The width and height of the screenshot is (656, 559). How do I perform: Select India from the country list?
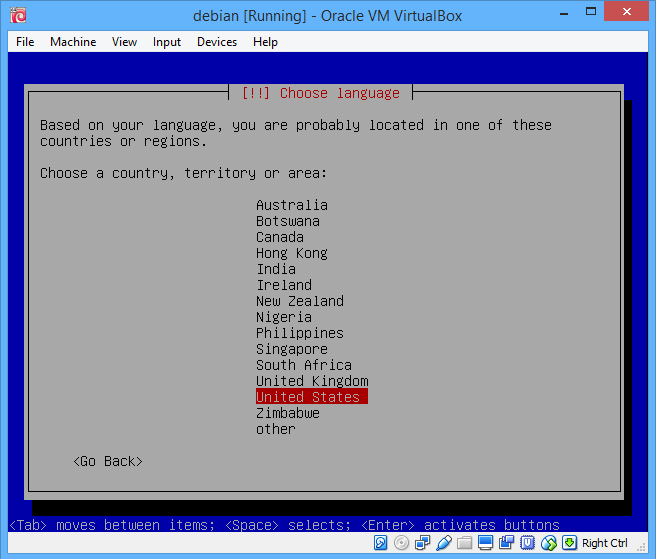click(276, 269)
